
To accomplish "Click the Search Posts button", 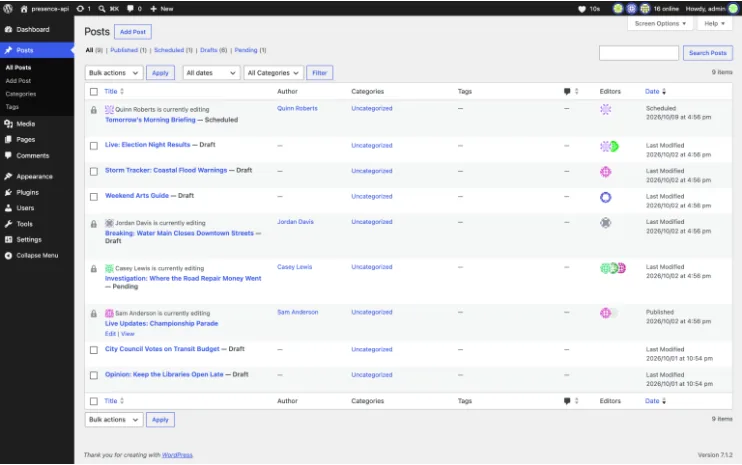I will 707,53.
